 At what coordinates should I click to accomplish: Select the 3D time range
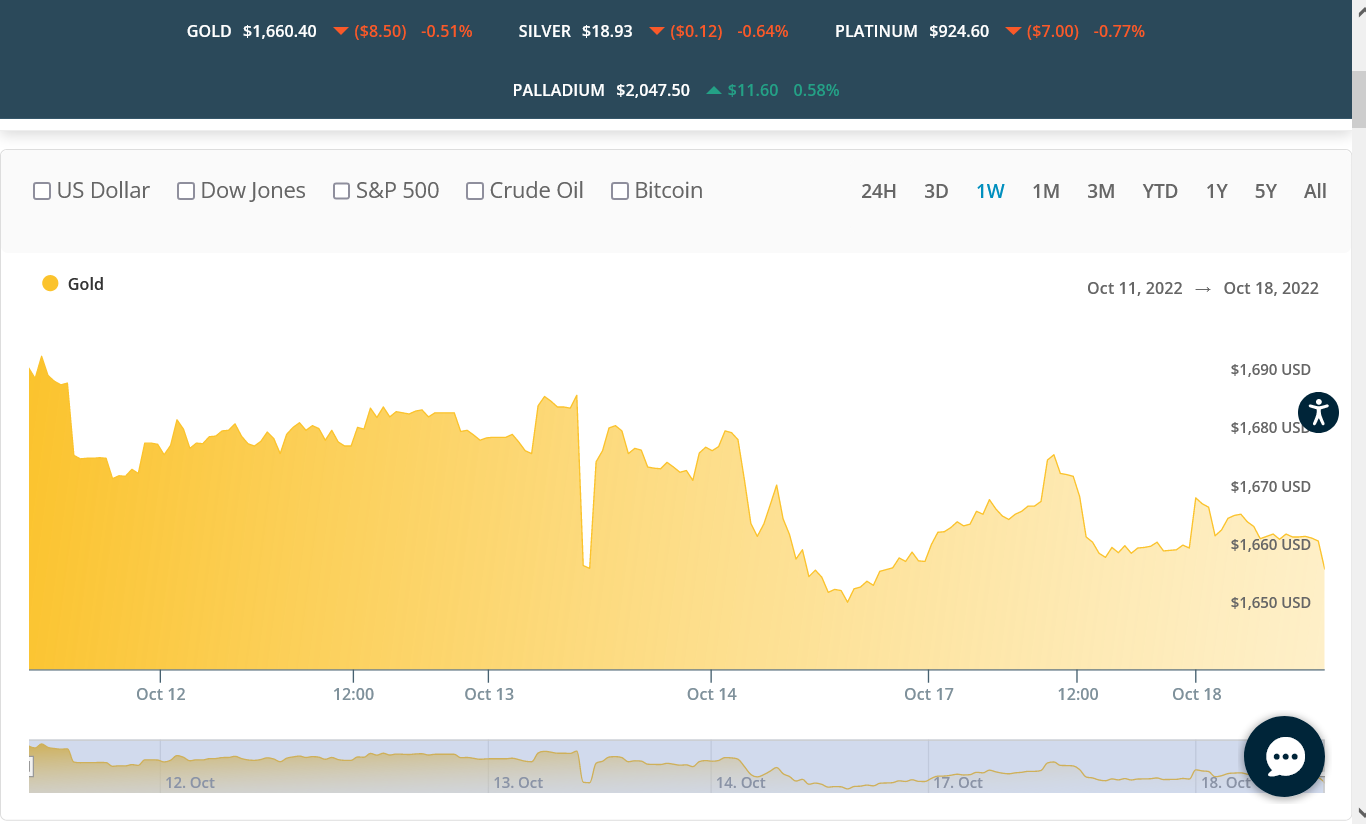(x=936, y=191)
